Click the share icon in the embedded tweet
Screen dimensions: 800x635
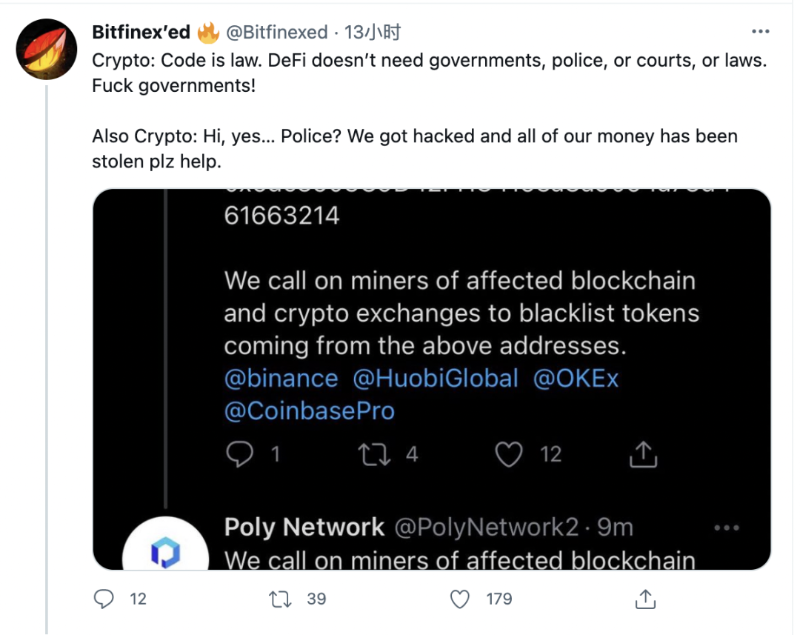643,454
